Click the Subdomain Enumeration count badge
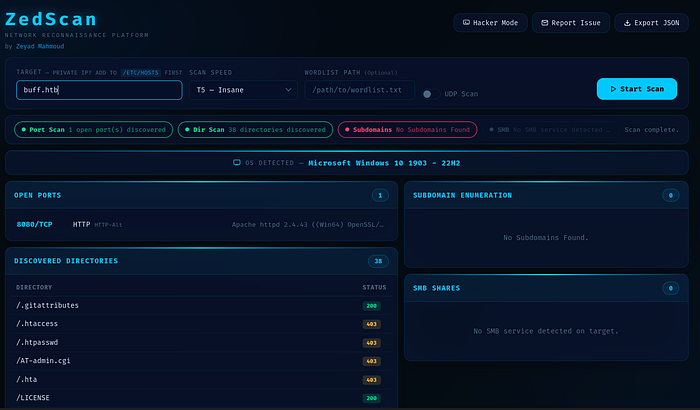Viewport: 700px width, 410px height. [670, 195]
